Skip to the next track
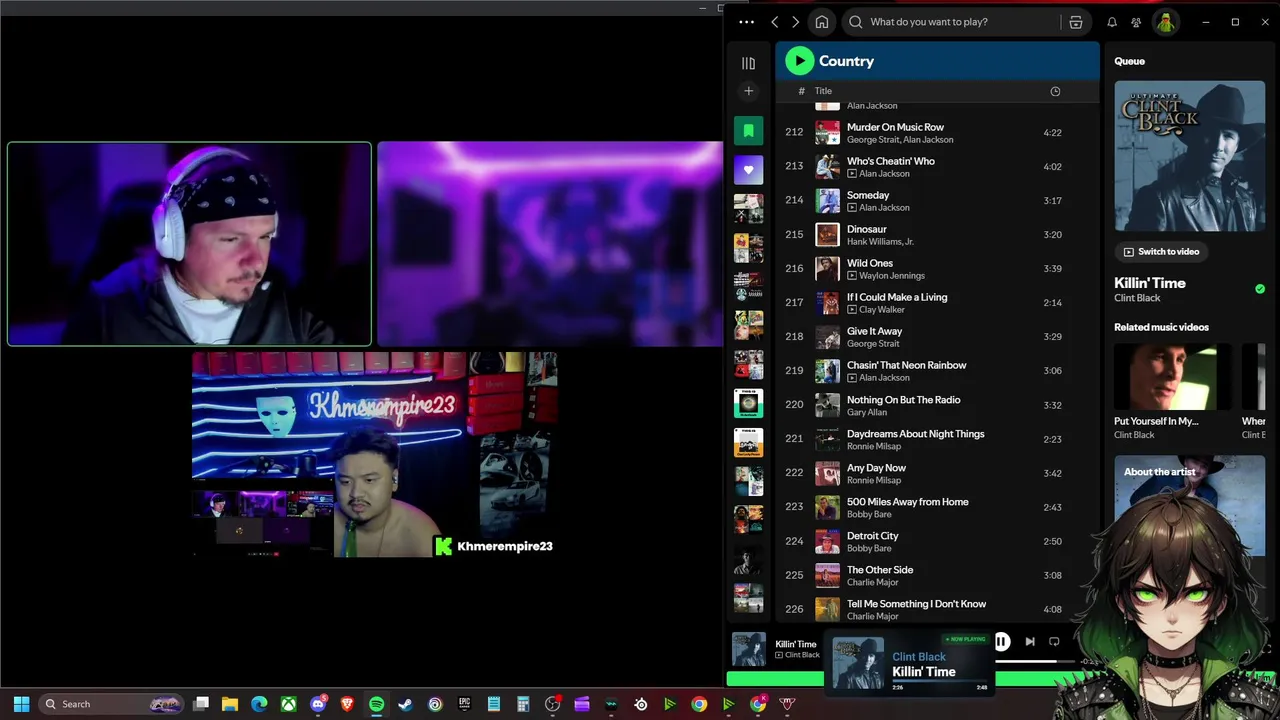Image resolution: width=1280 pixels, height=720 pixels. 1030,642
